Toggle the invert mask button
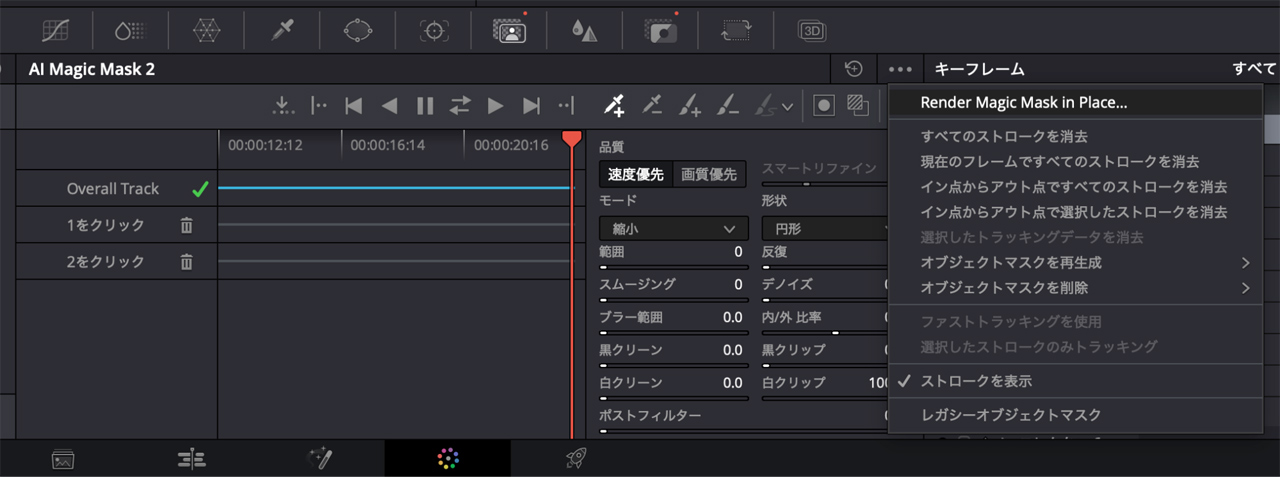 [857, 105]
